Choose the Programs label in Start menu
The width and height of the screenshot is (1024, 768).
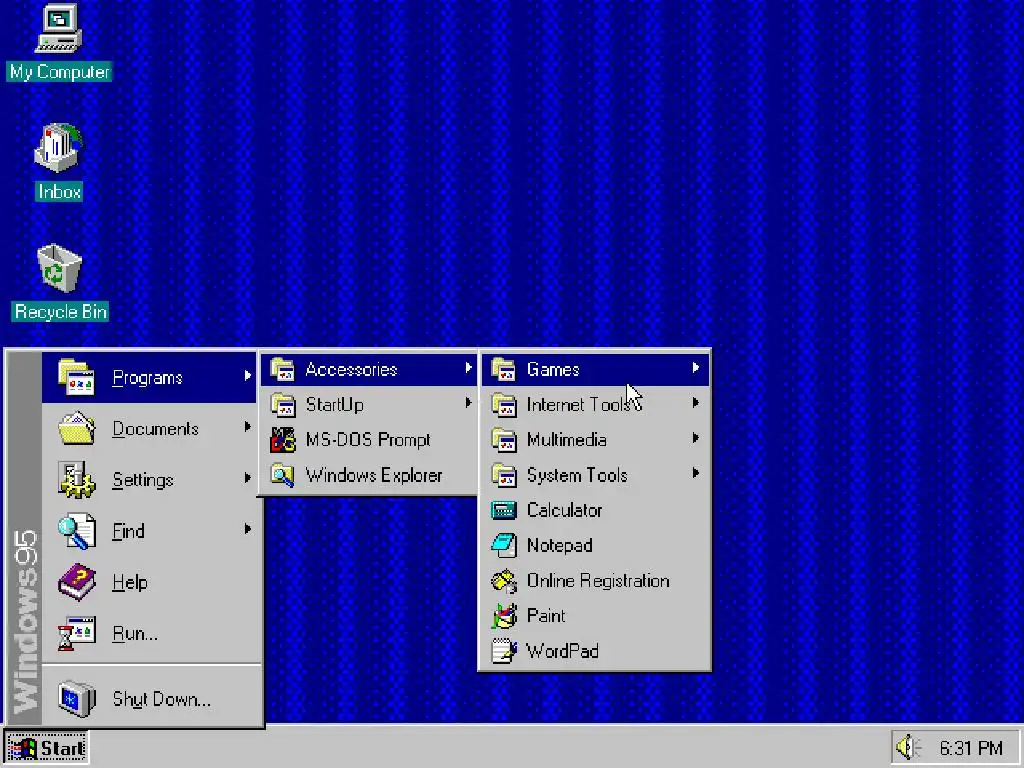pyautogui.click(x=148, y=378)
